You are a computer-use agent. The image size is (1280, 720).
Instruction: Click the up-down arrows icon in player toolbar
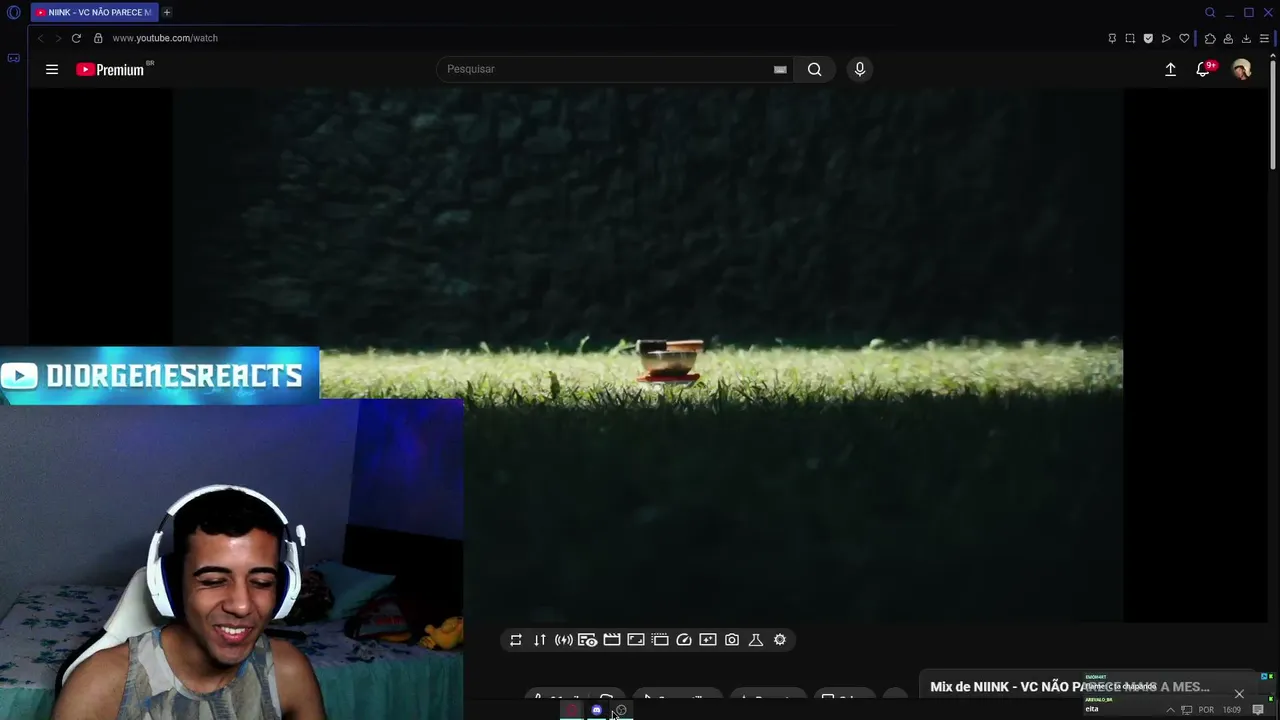click(540, 640)
